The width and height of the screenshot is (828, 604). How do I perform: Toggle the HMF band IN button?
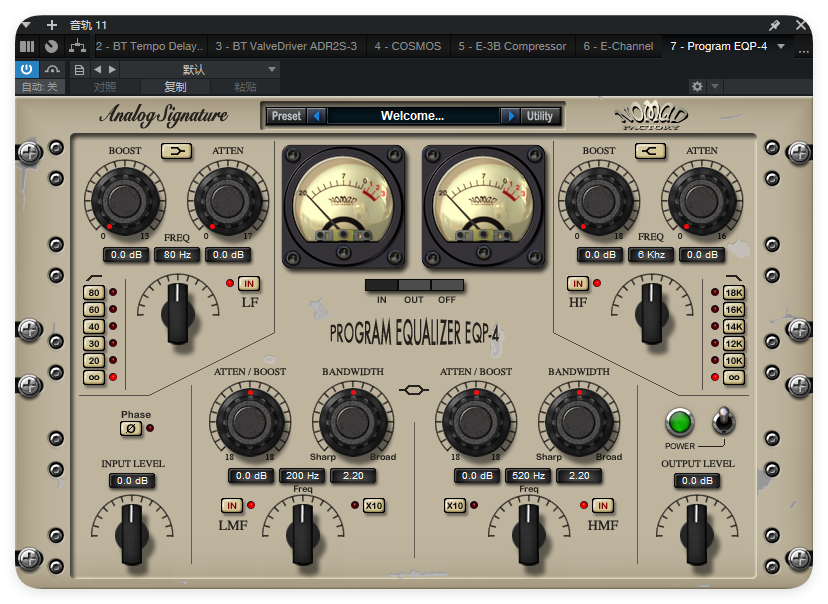603,506
